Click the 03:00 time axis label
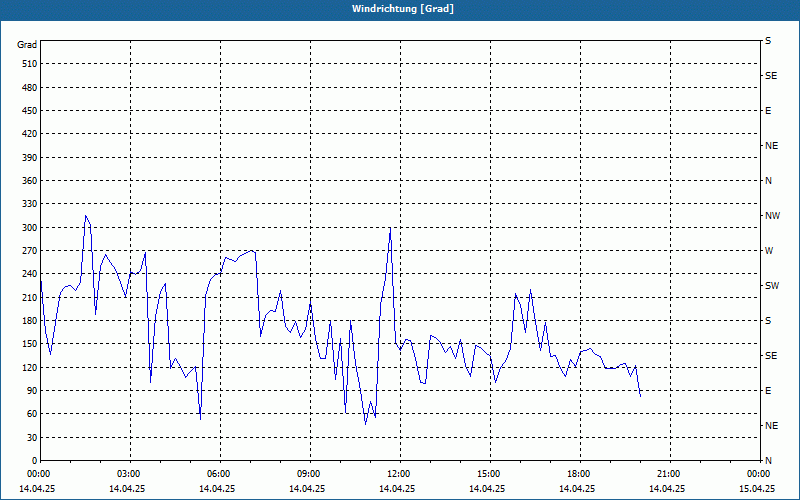This screenshot has height=500, width=800. click(131, 473)
